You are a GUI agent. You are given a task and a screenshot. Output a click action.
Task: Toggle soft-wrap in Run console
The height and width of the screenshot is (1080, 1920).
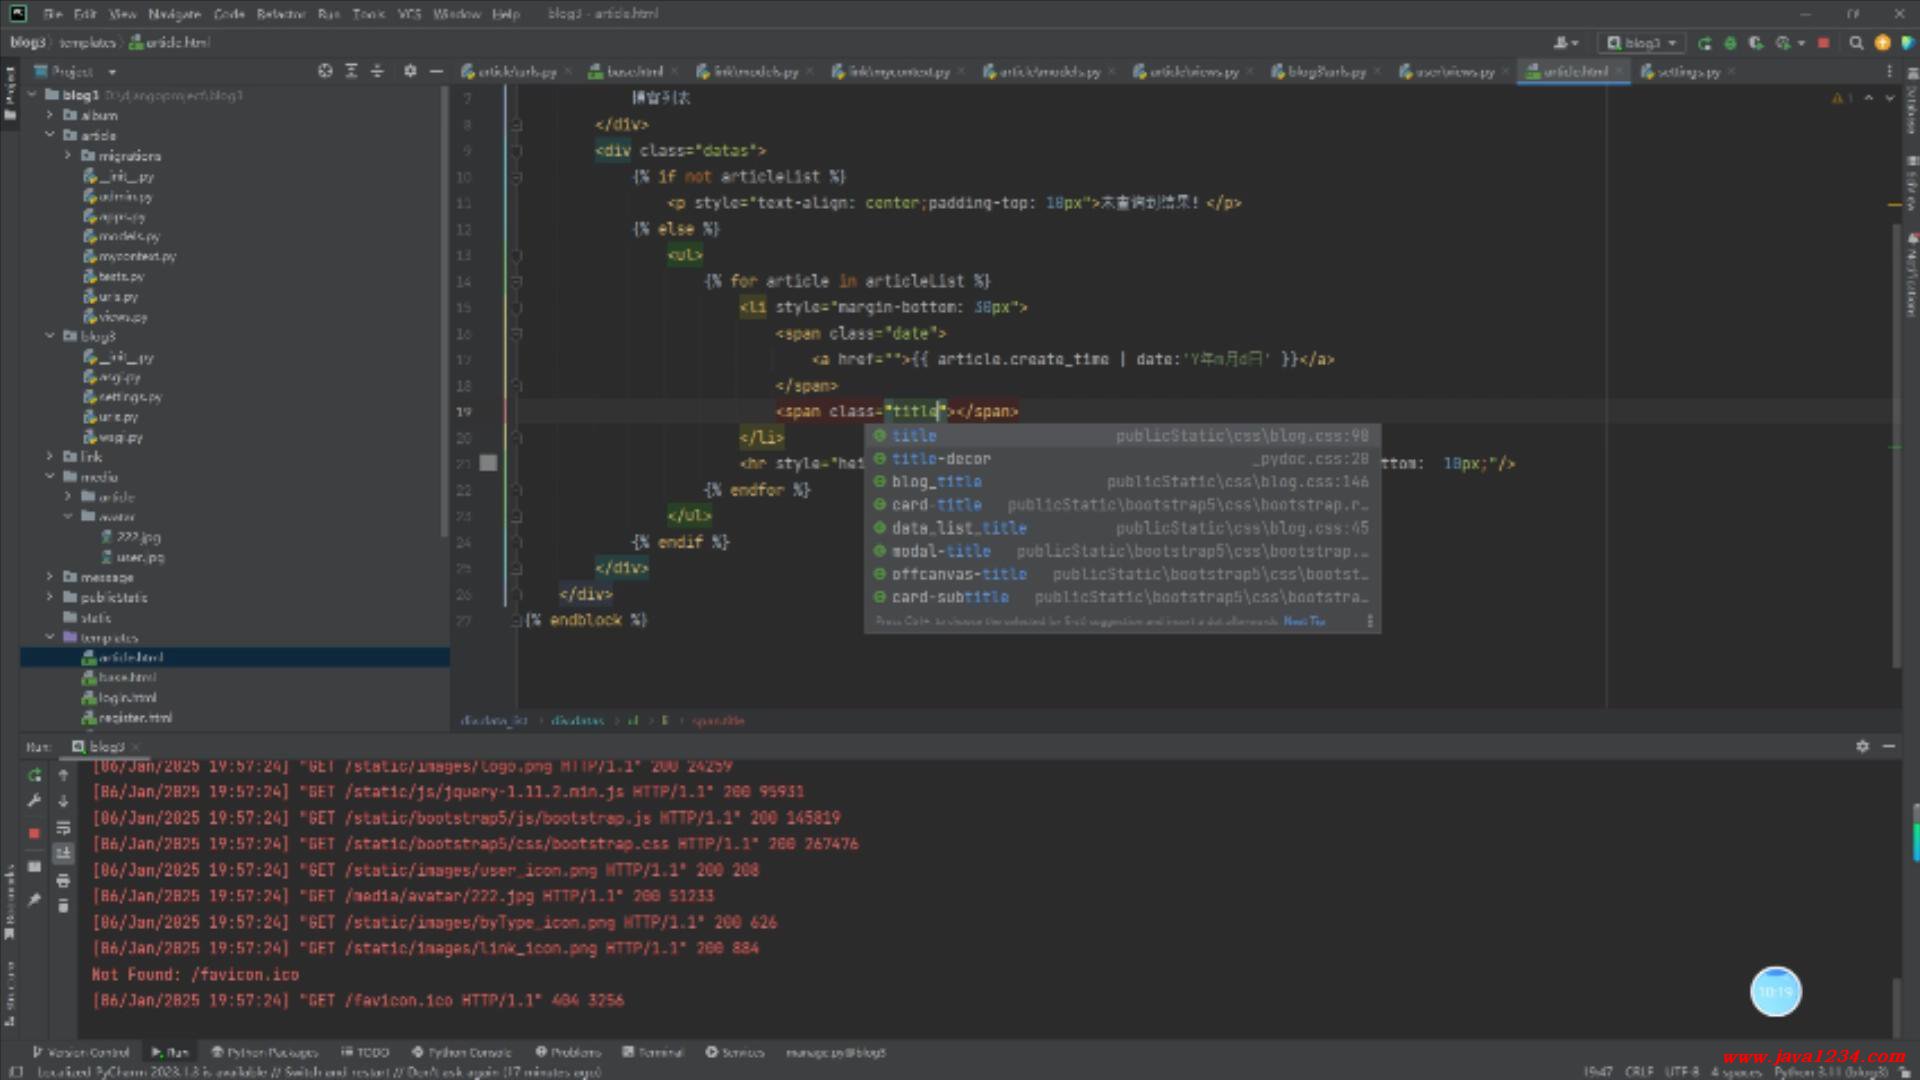63,827
